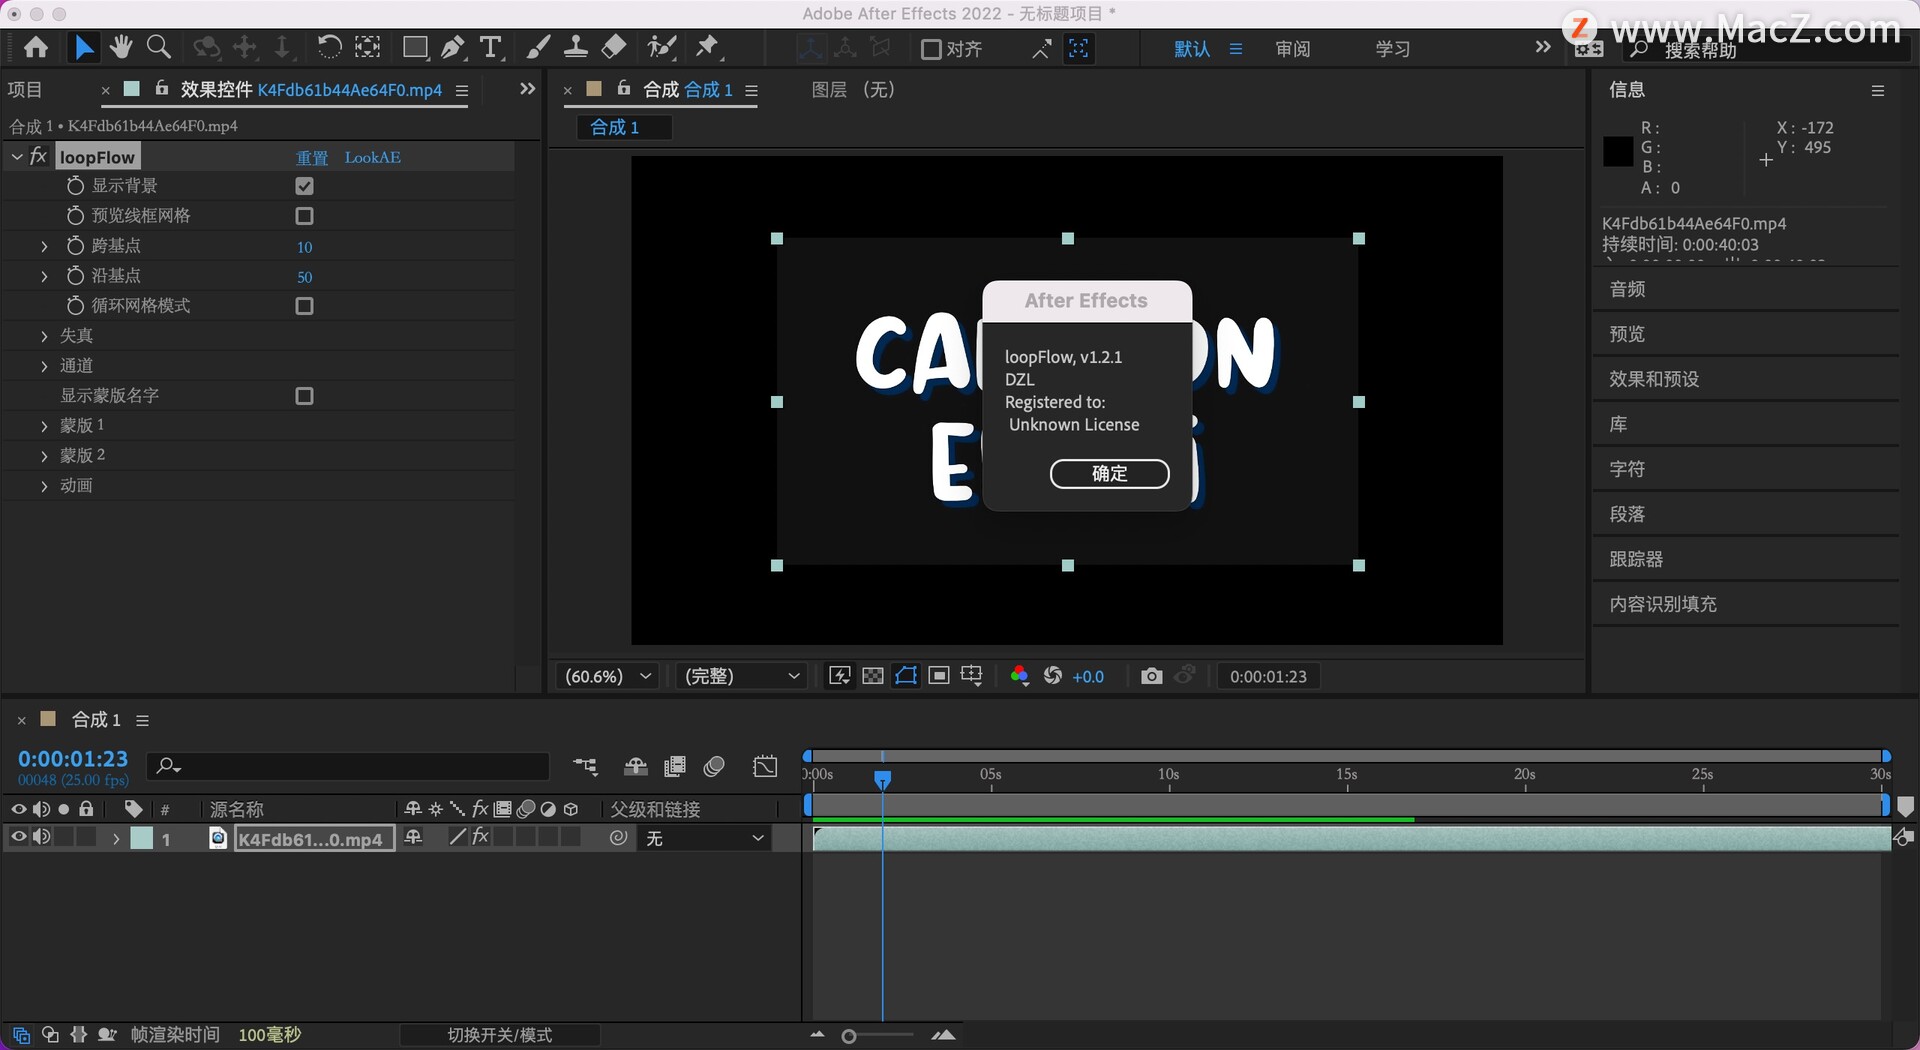The width and height of the screenshot is (1920, 1050).
Task: Select the Rectangle shape tool
Action: click(x=414, y=48)
